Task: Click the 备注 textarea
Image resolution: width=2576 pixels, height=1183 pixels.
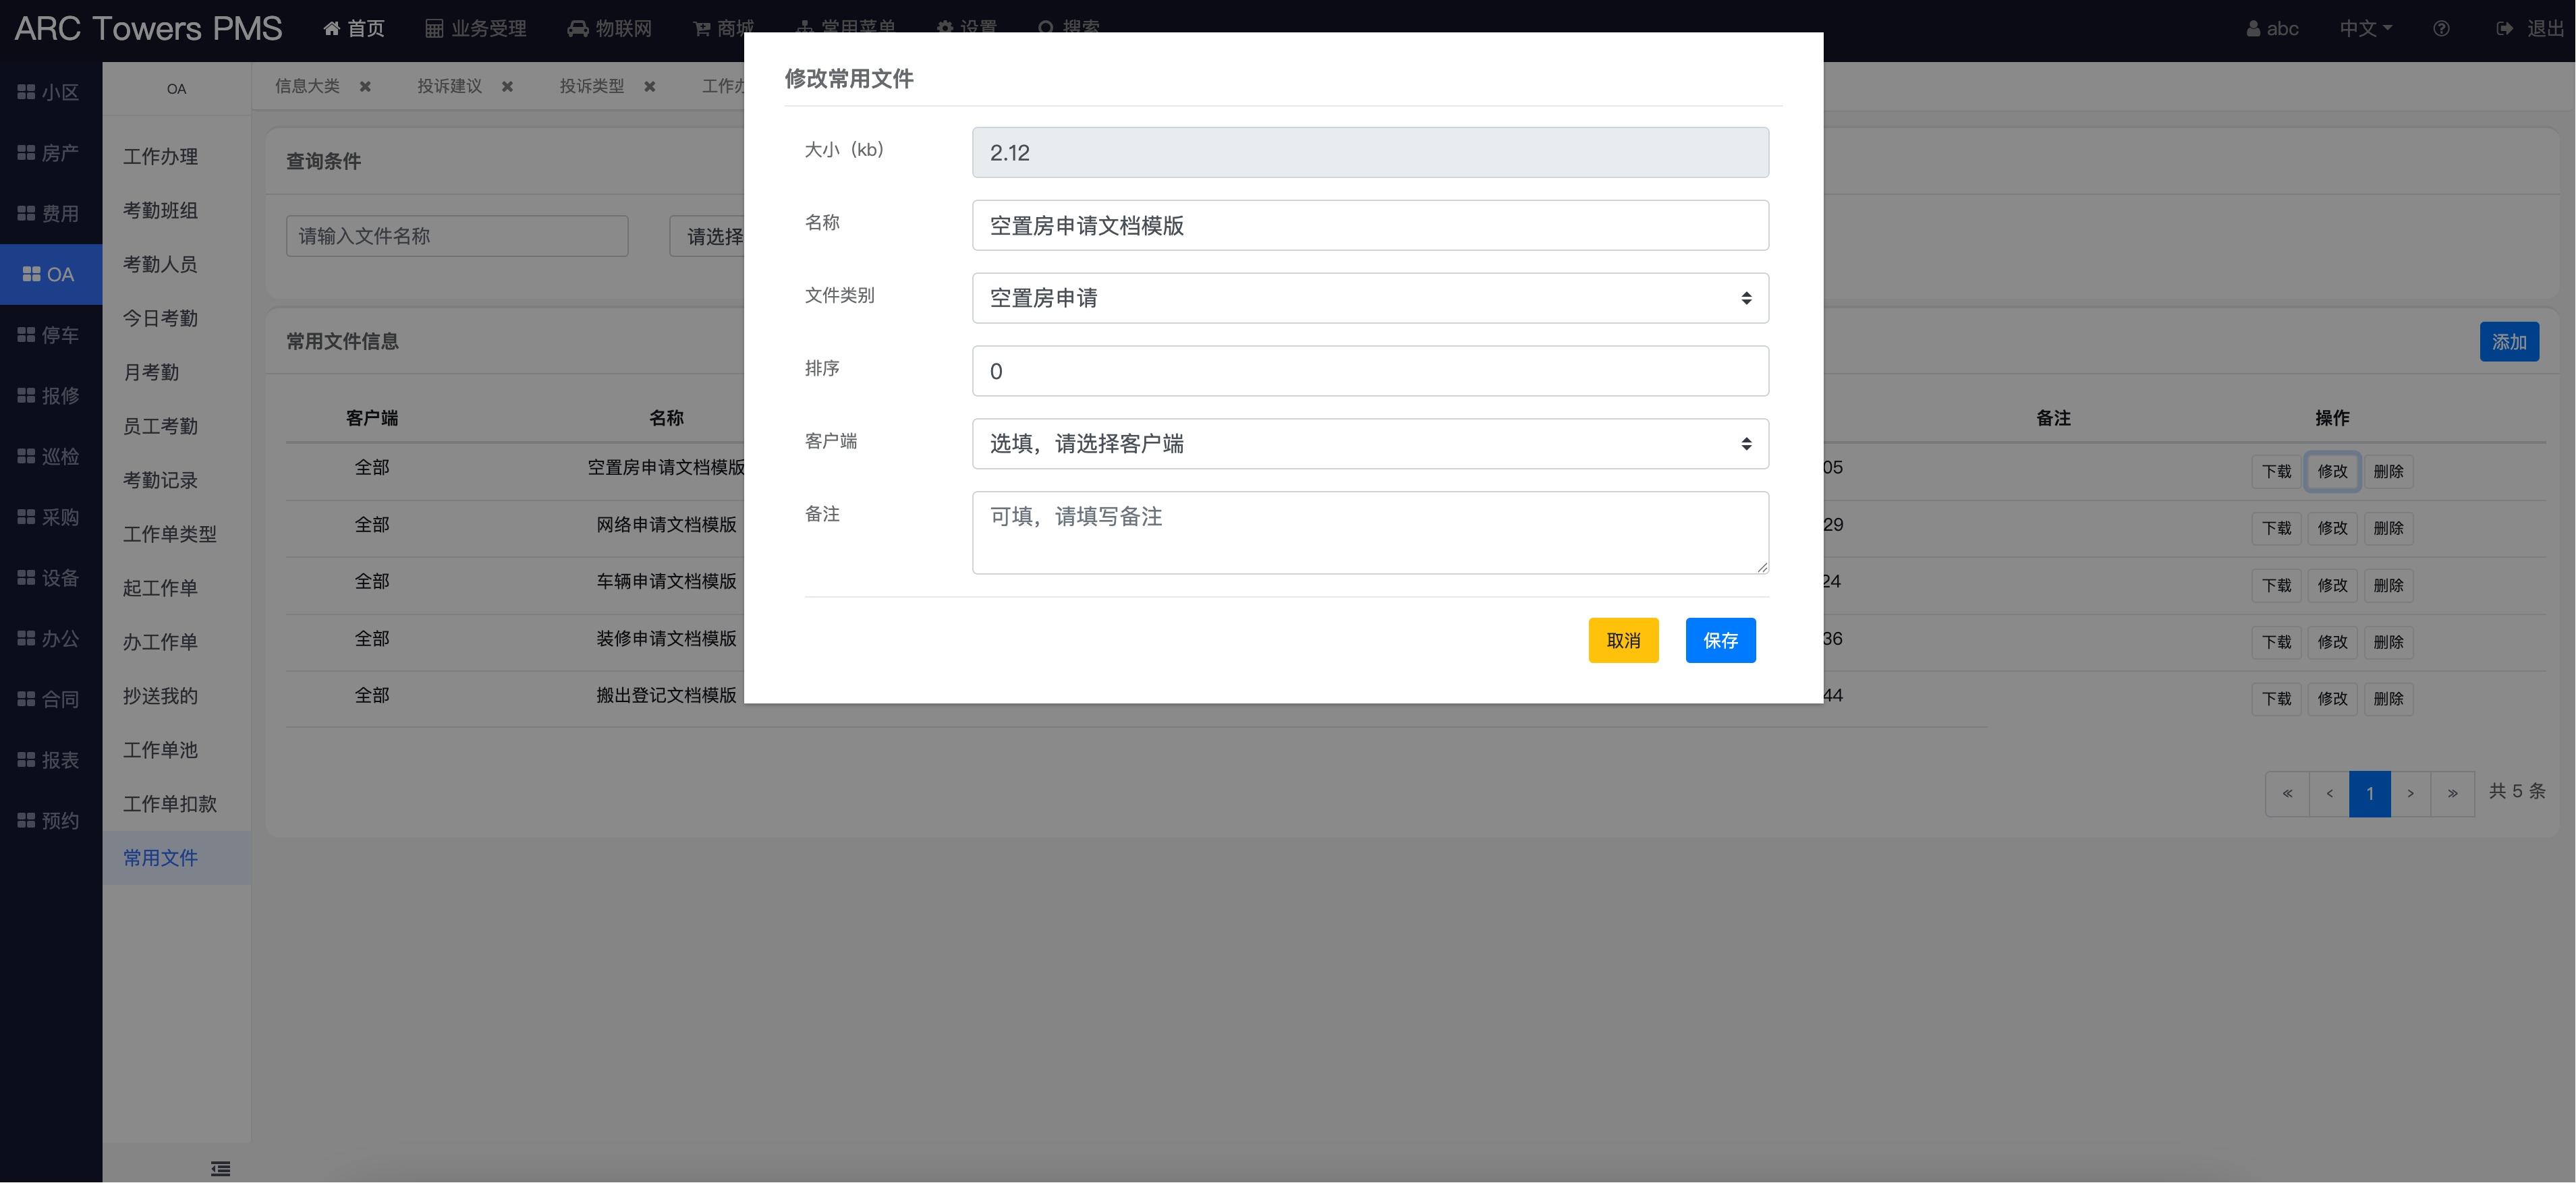Action: click(1369, 532)
